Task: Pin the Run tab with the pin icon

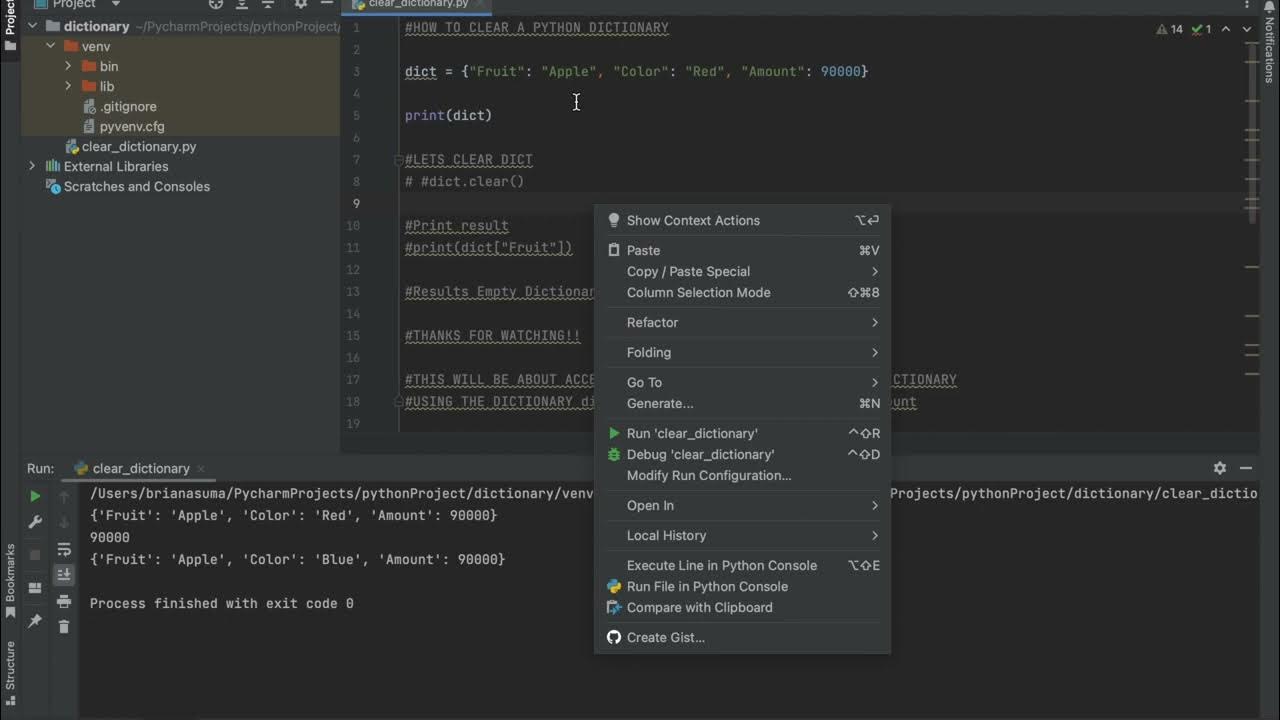Action: coord(35,621)
